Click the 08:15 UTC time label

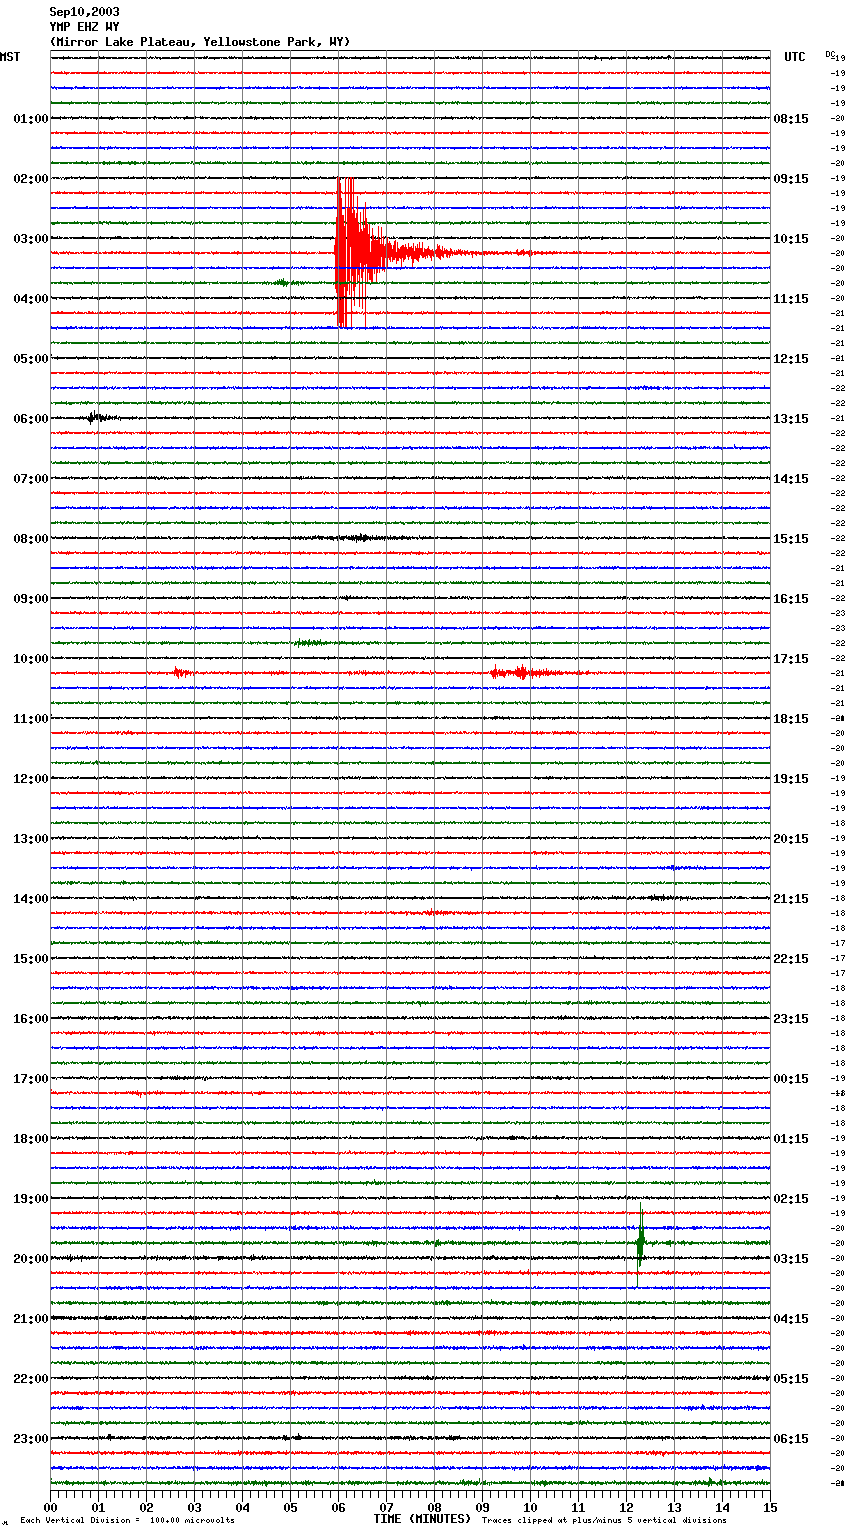[x=791, y=119]
